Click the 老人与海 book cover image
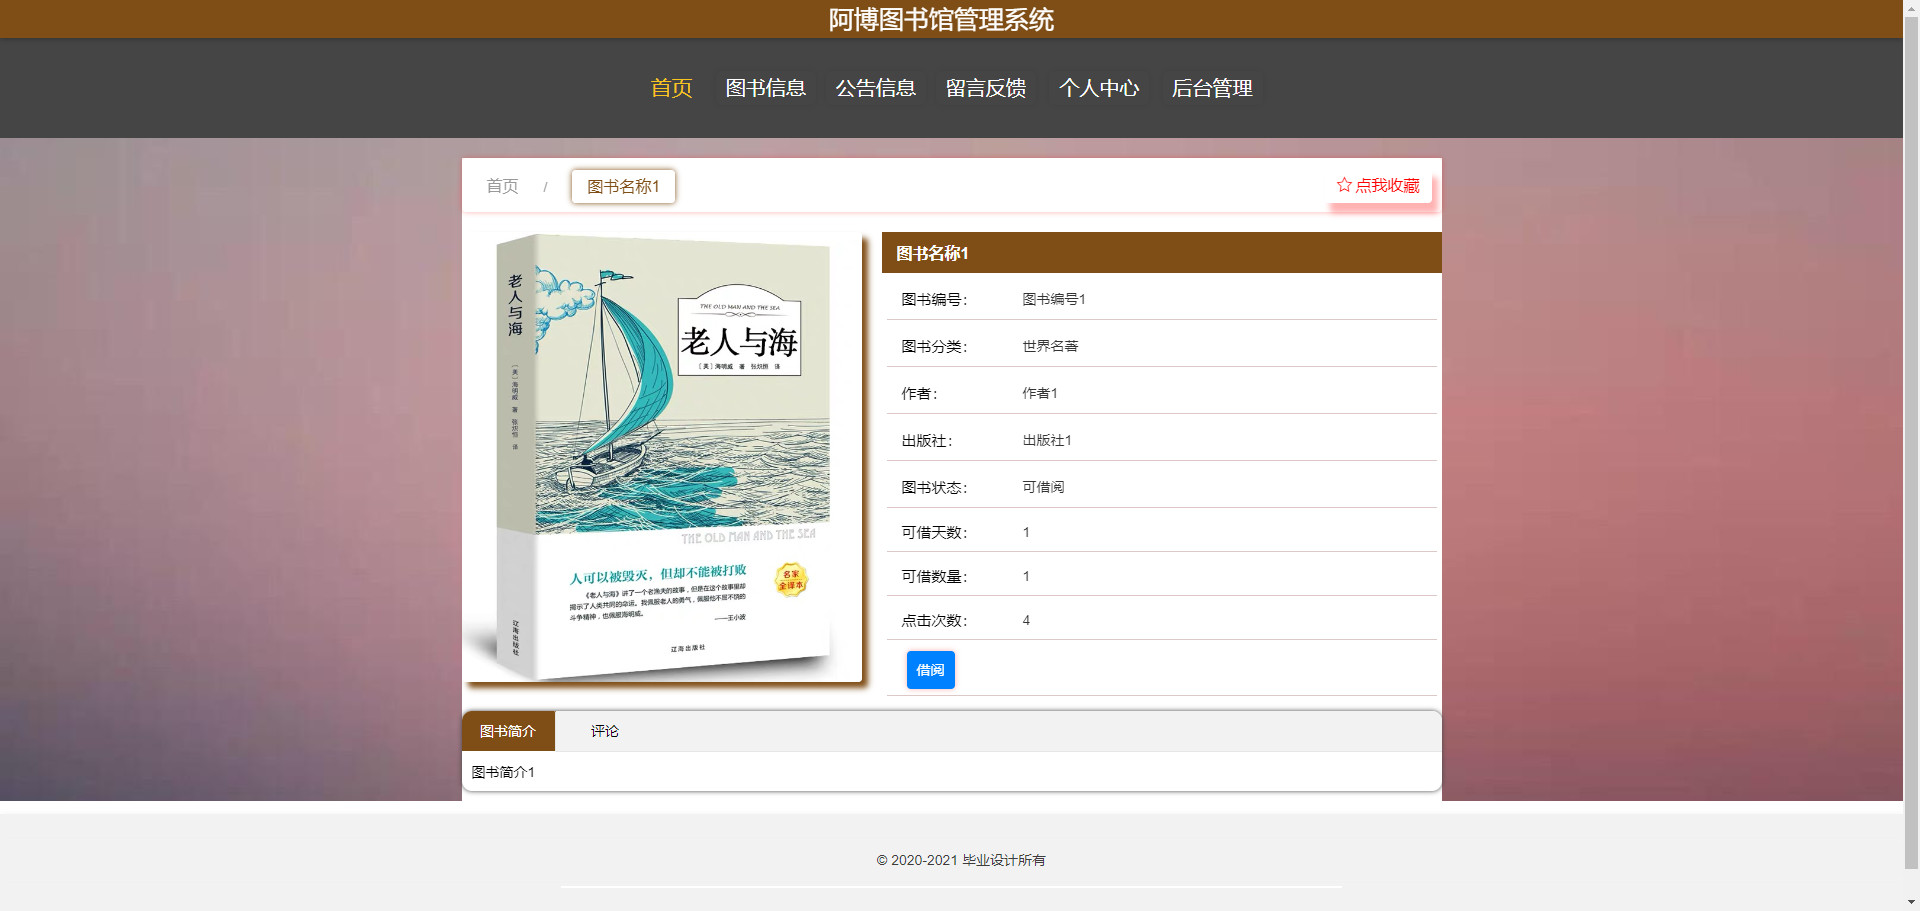This screenshot has width=1920, height=911. [663, 457]
